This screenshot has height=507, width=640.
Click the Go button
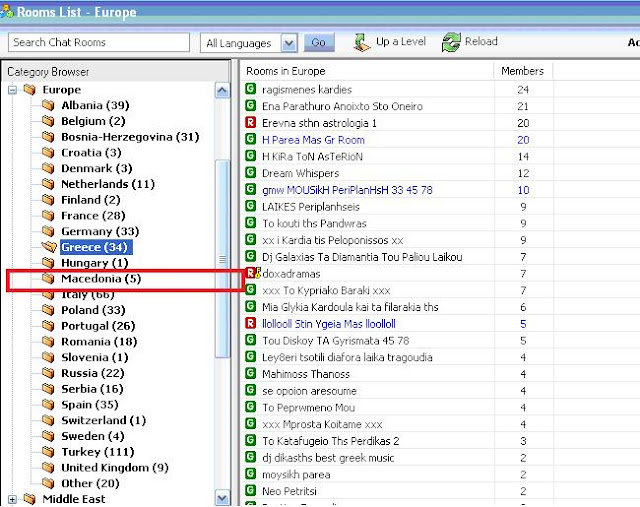tap(319, 42)
